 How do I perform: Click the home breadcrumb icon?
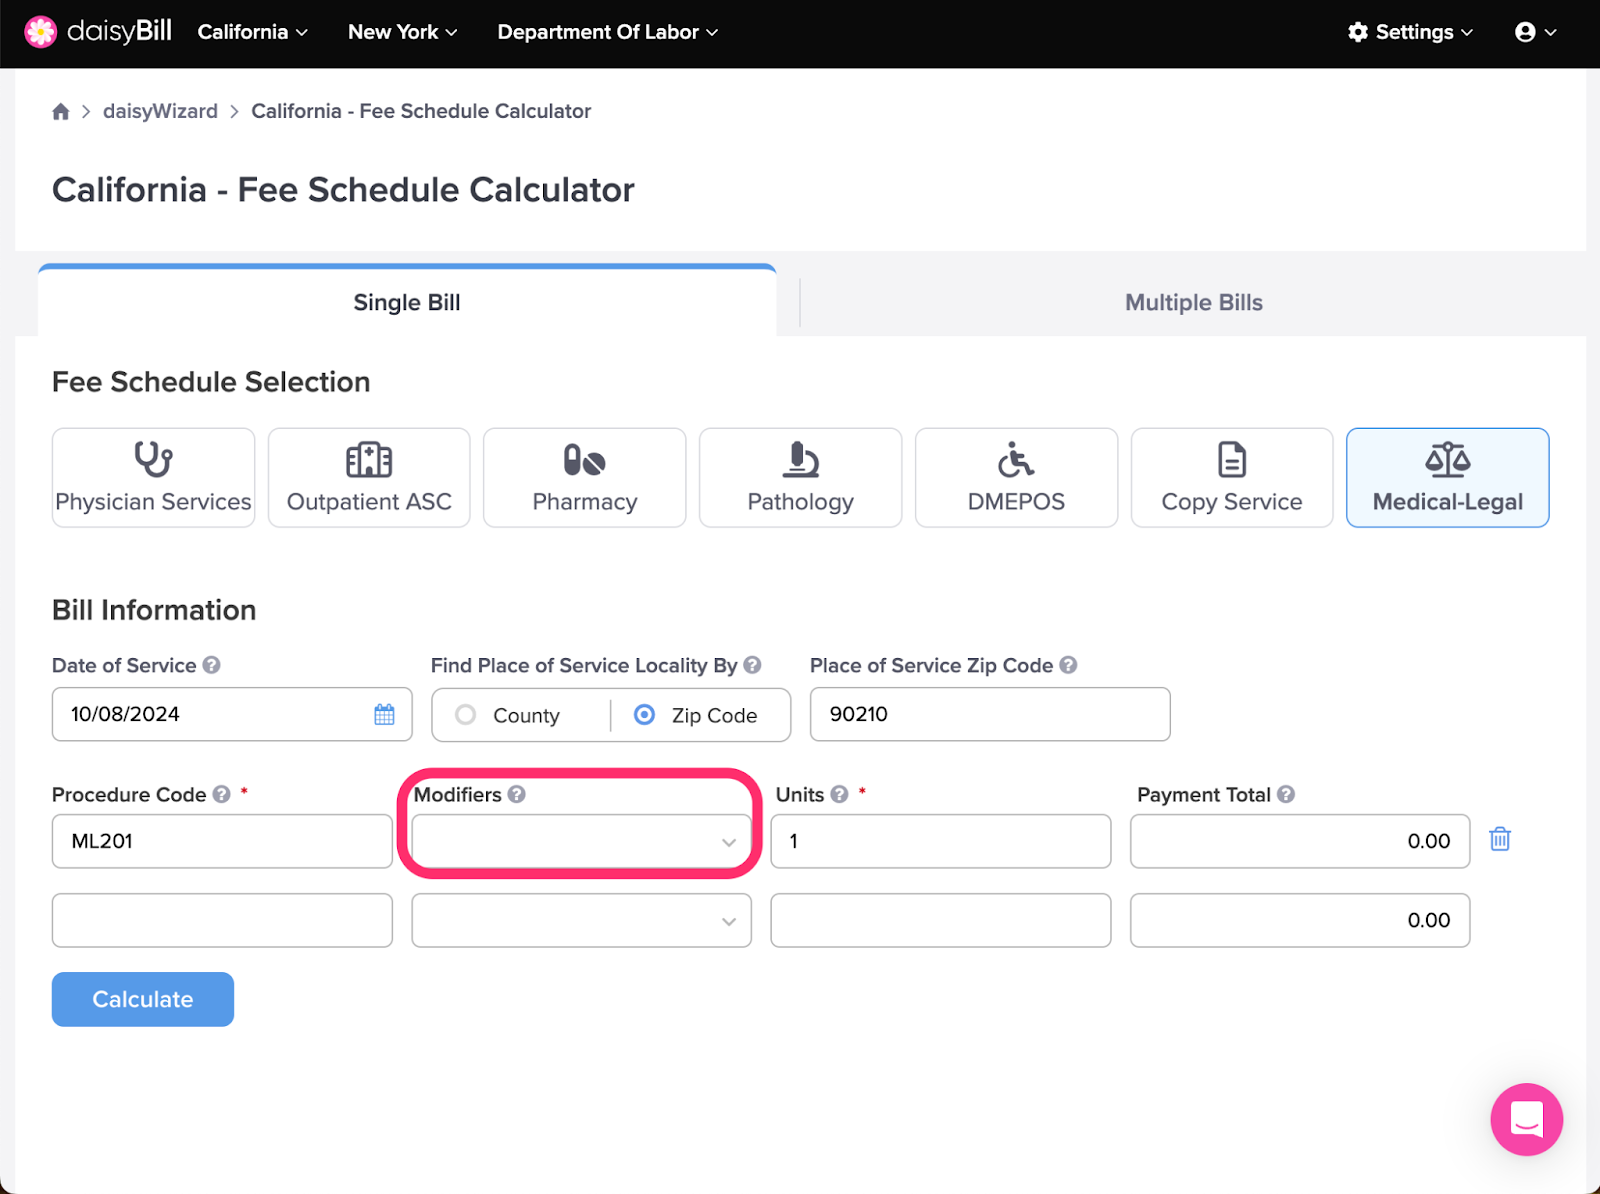tap(61, 111)
